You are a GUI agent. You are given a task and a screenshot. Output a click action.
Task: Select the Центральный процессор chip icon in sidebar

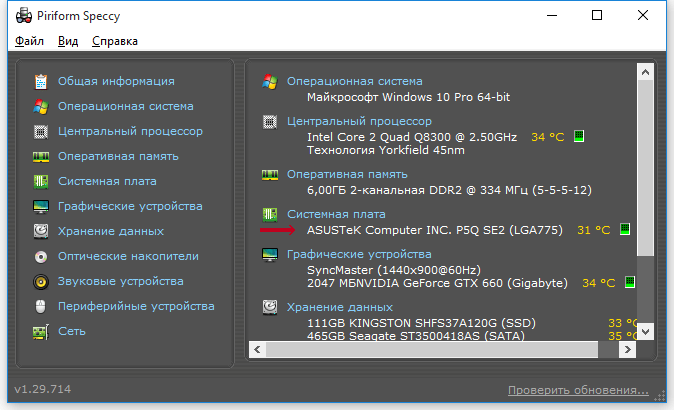coord(41,131)
